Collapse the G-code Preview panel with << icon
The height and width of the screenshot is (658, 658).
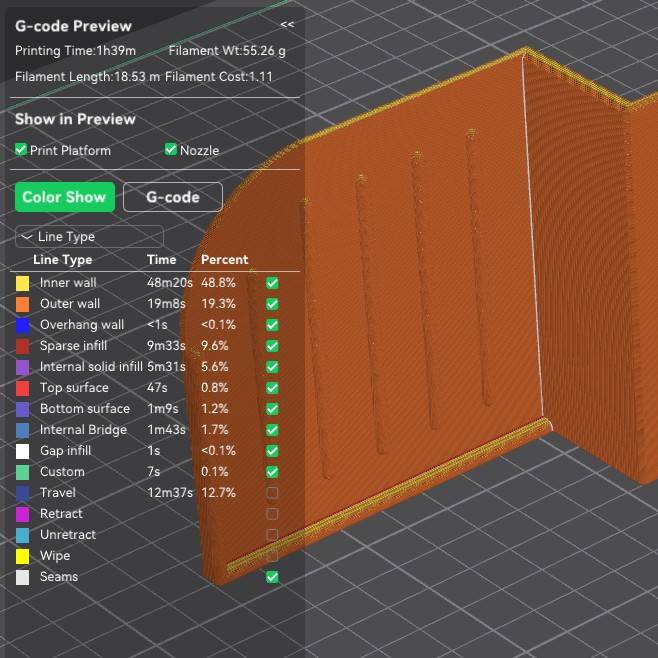[x=287, y=25]
